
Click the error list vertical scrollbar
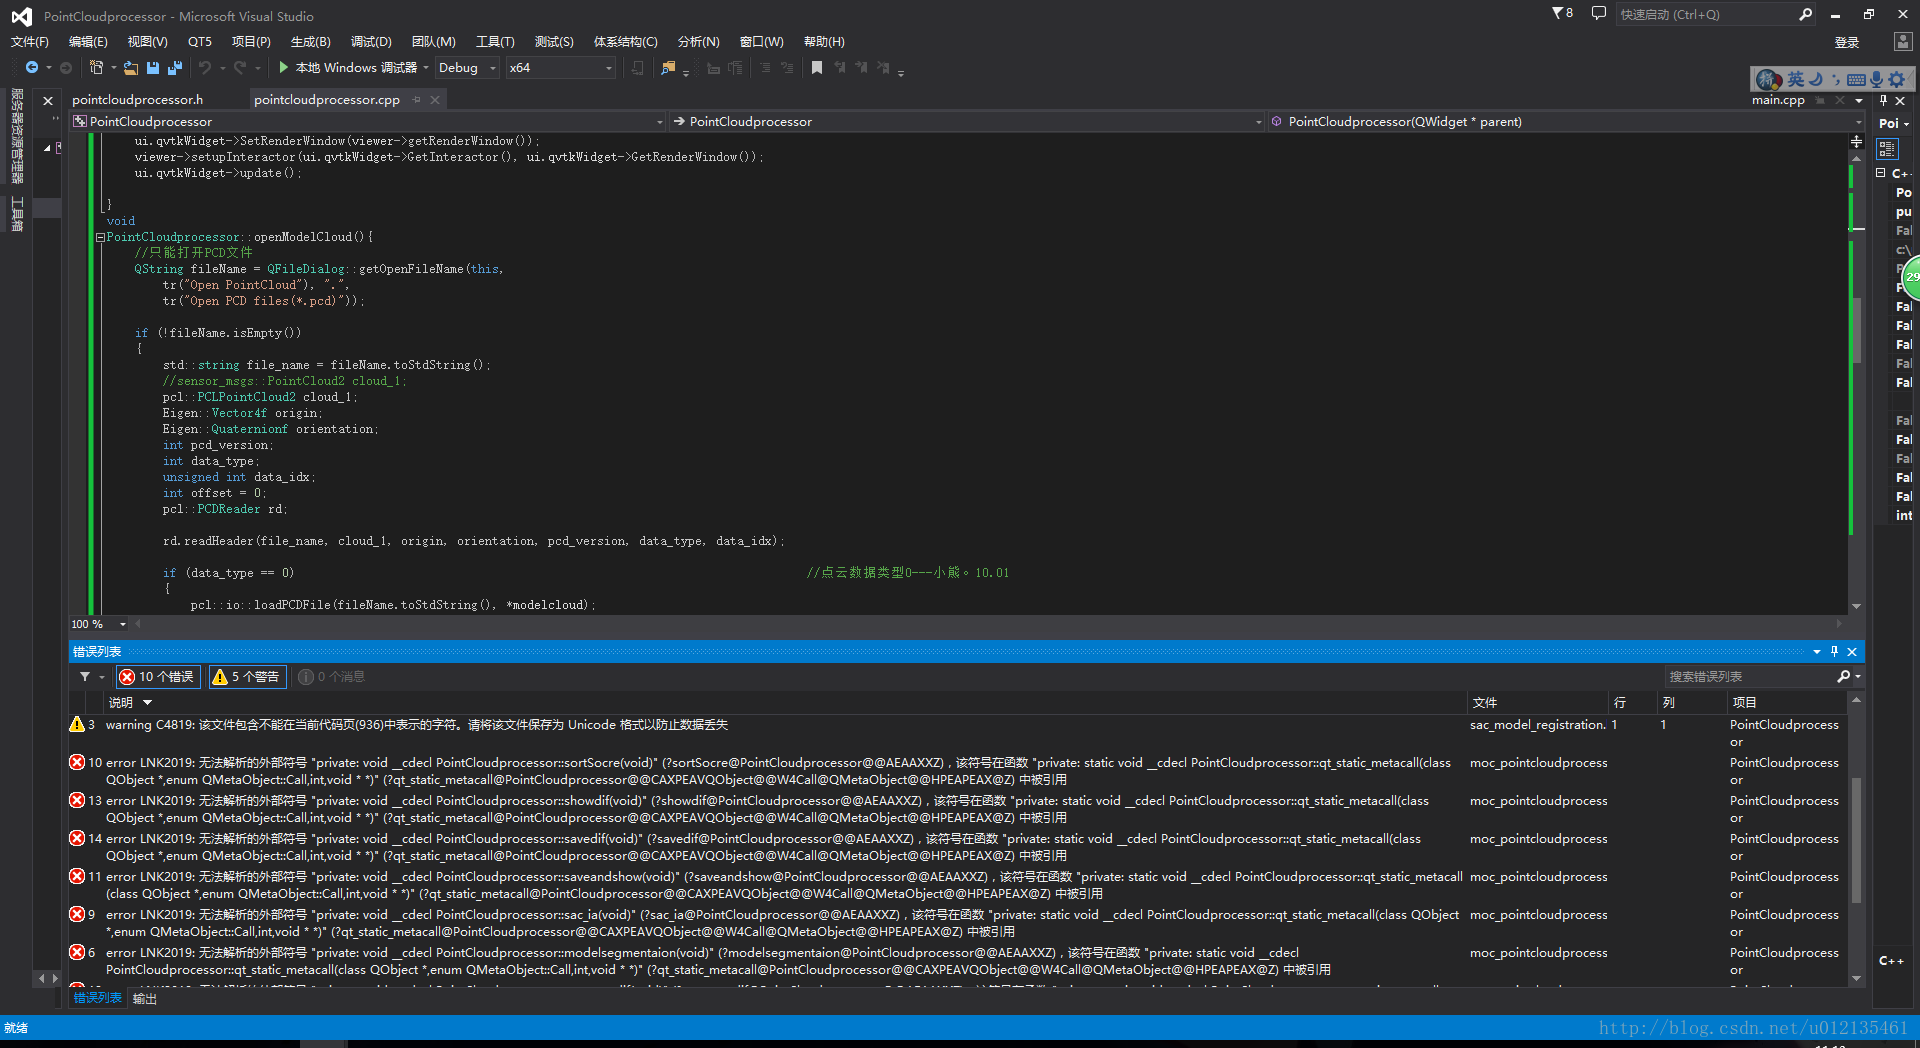coord(1856,840)
